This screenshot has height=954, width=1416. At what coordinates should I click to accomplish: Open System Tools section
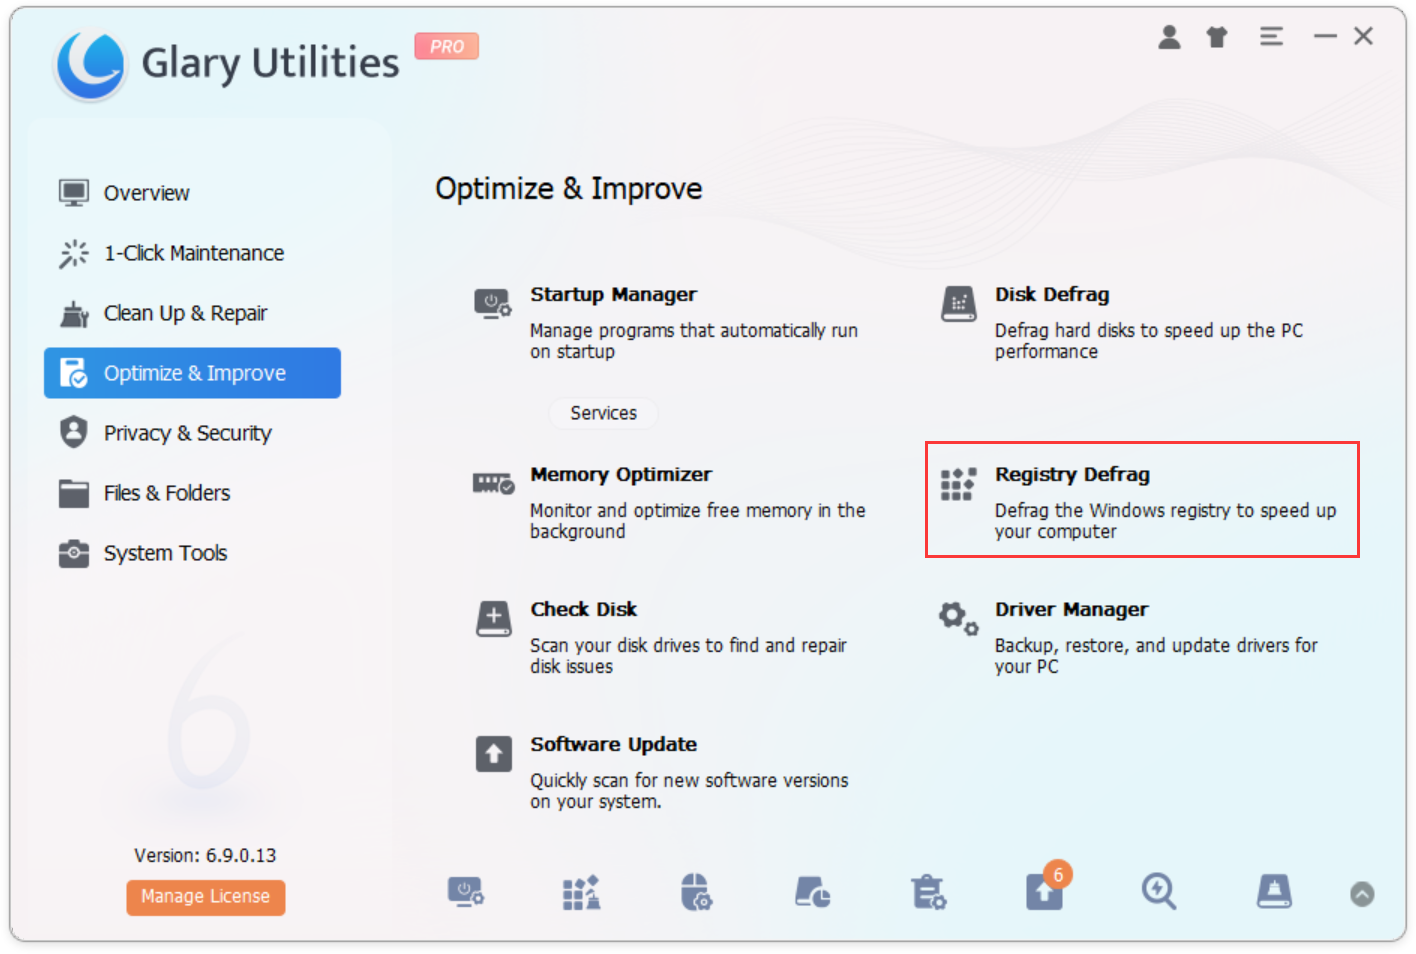pos(165,553)
